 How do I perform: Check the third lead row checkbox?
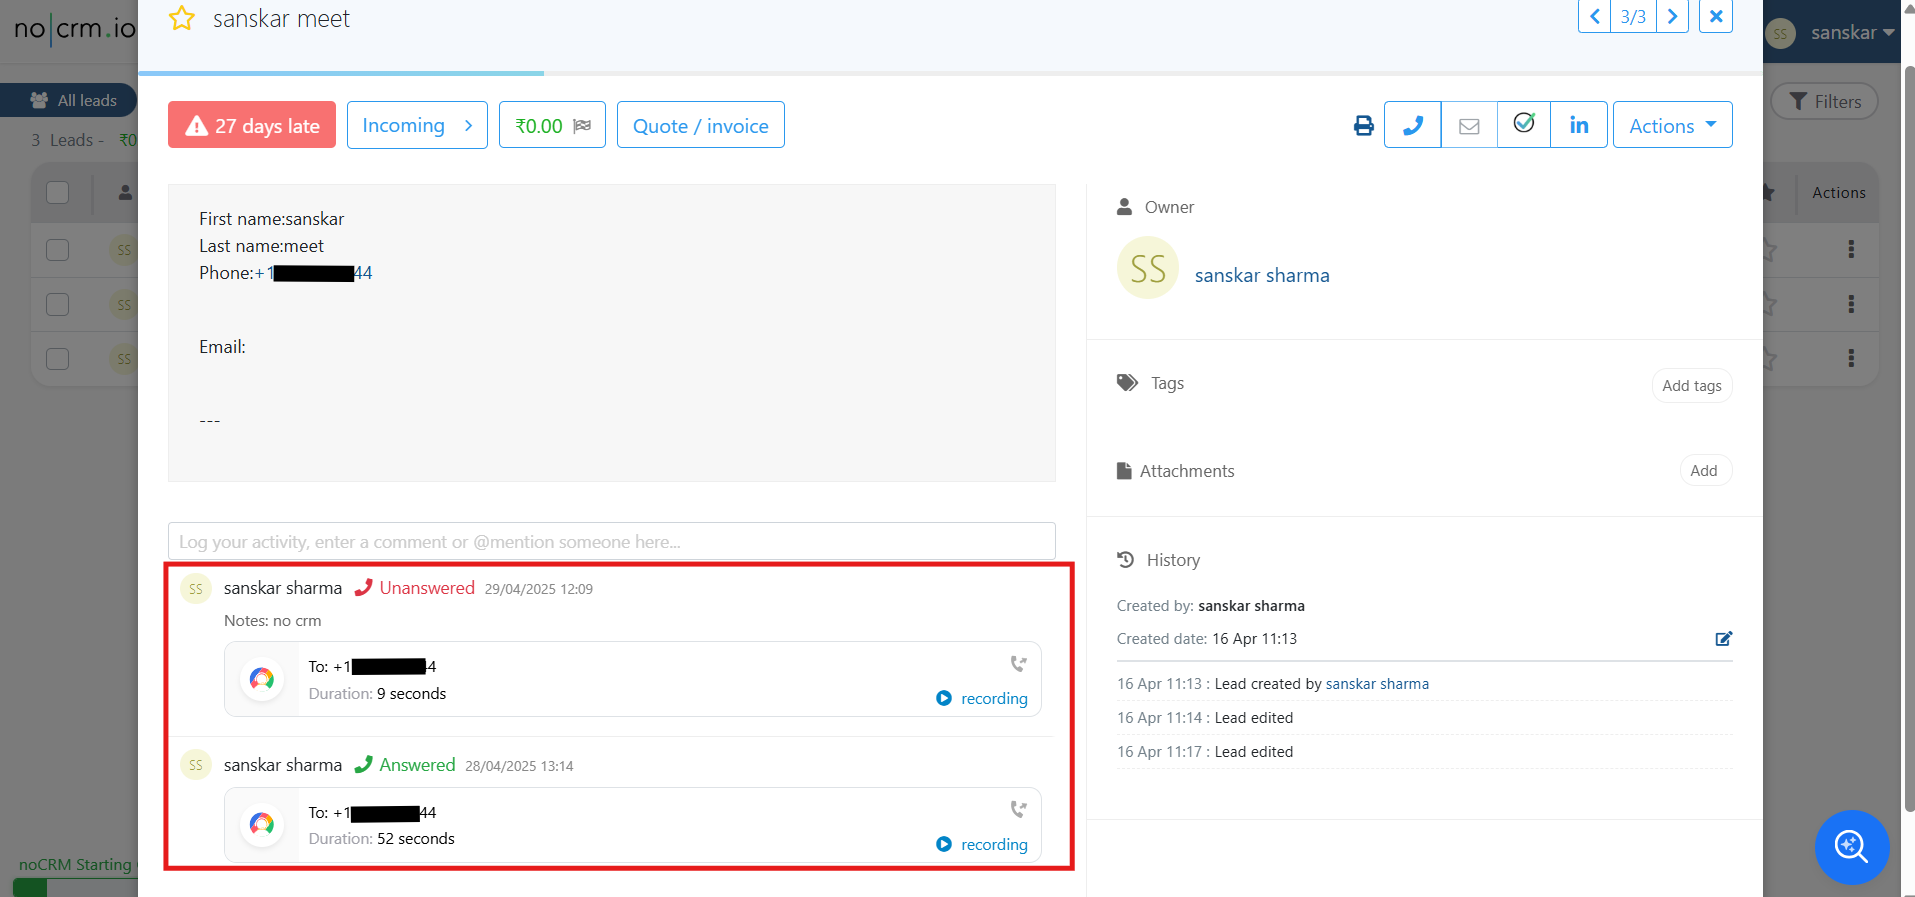[58, 358]
